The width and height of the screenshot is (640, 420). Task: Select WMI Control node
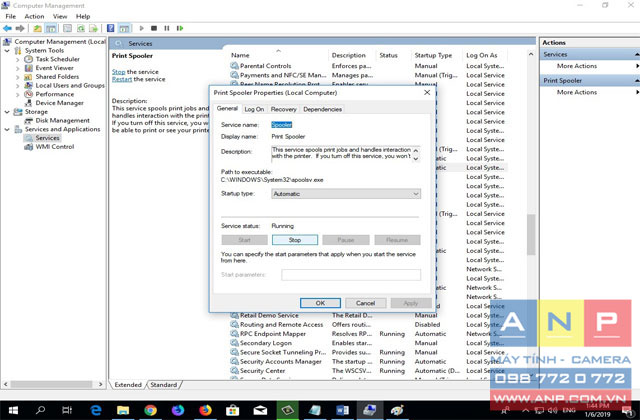click(x=55, y=147)
